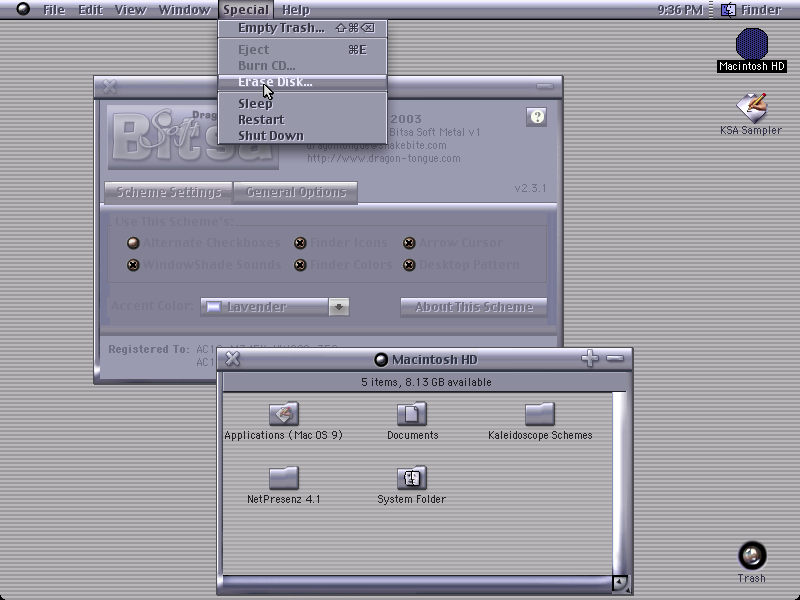Click the menu bar clock showing 9:36 PM
The width and height of the screenshot is (800, 600).
pyautogui.click(x=680, y=10)
